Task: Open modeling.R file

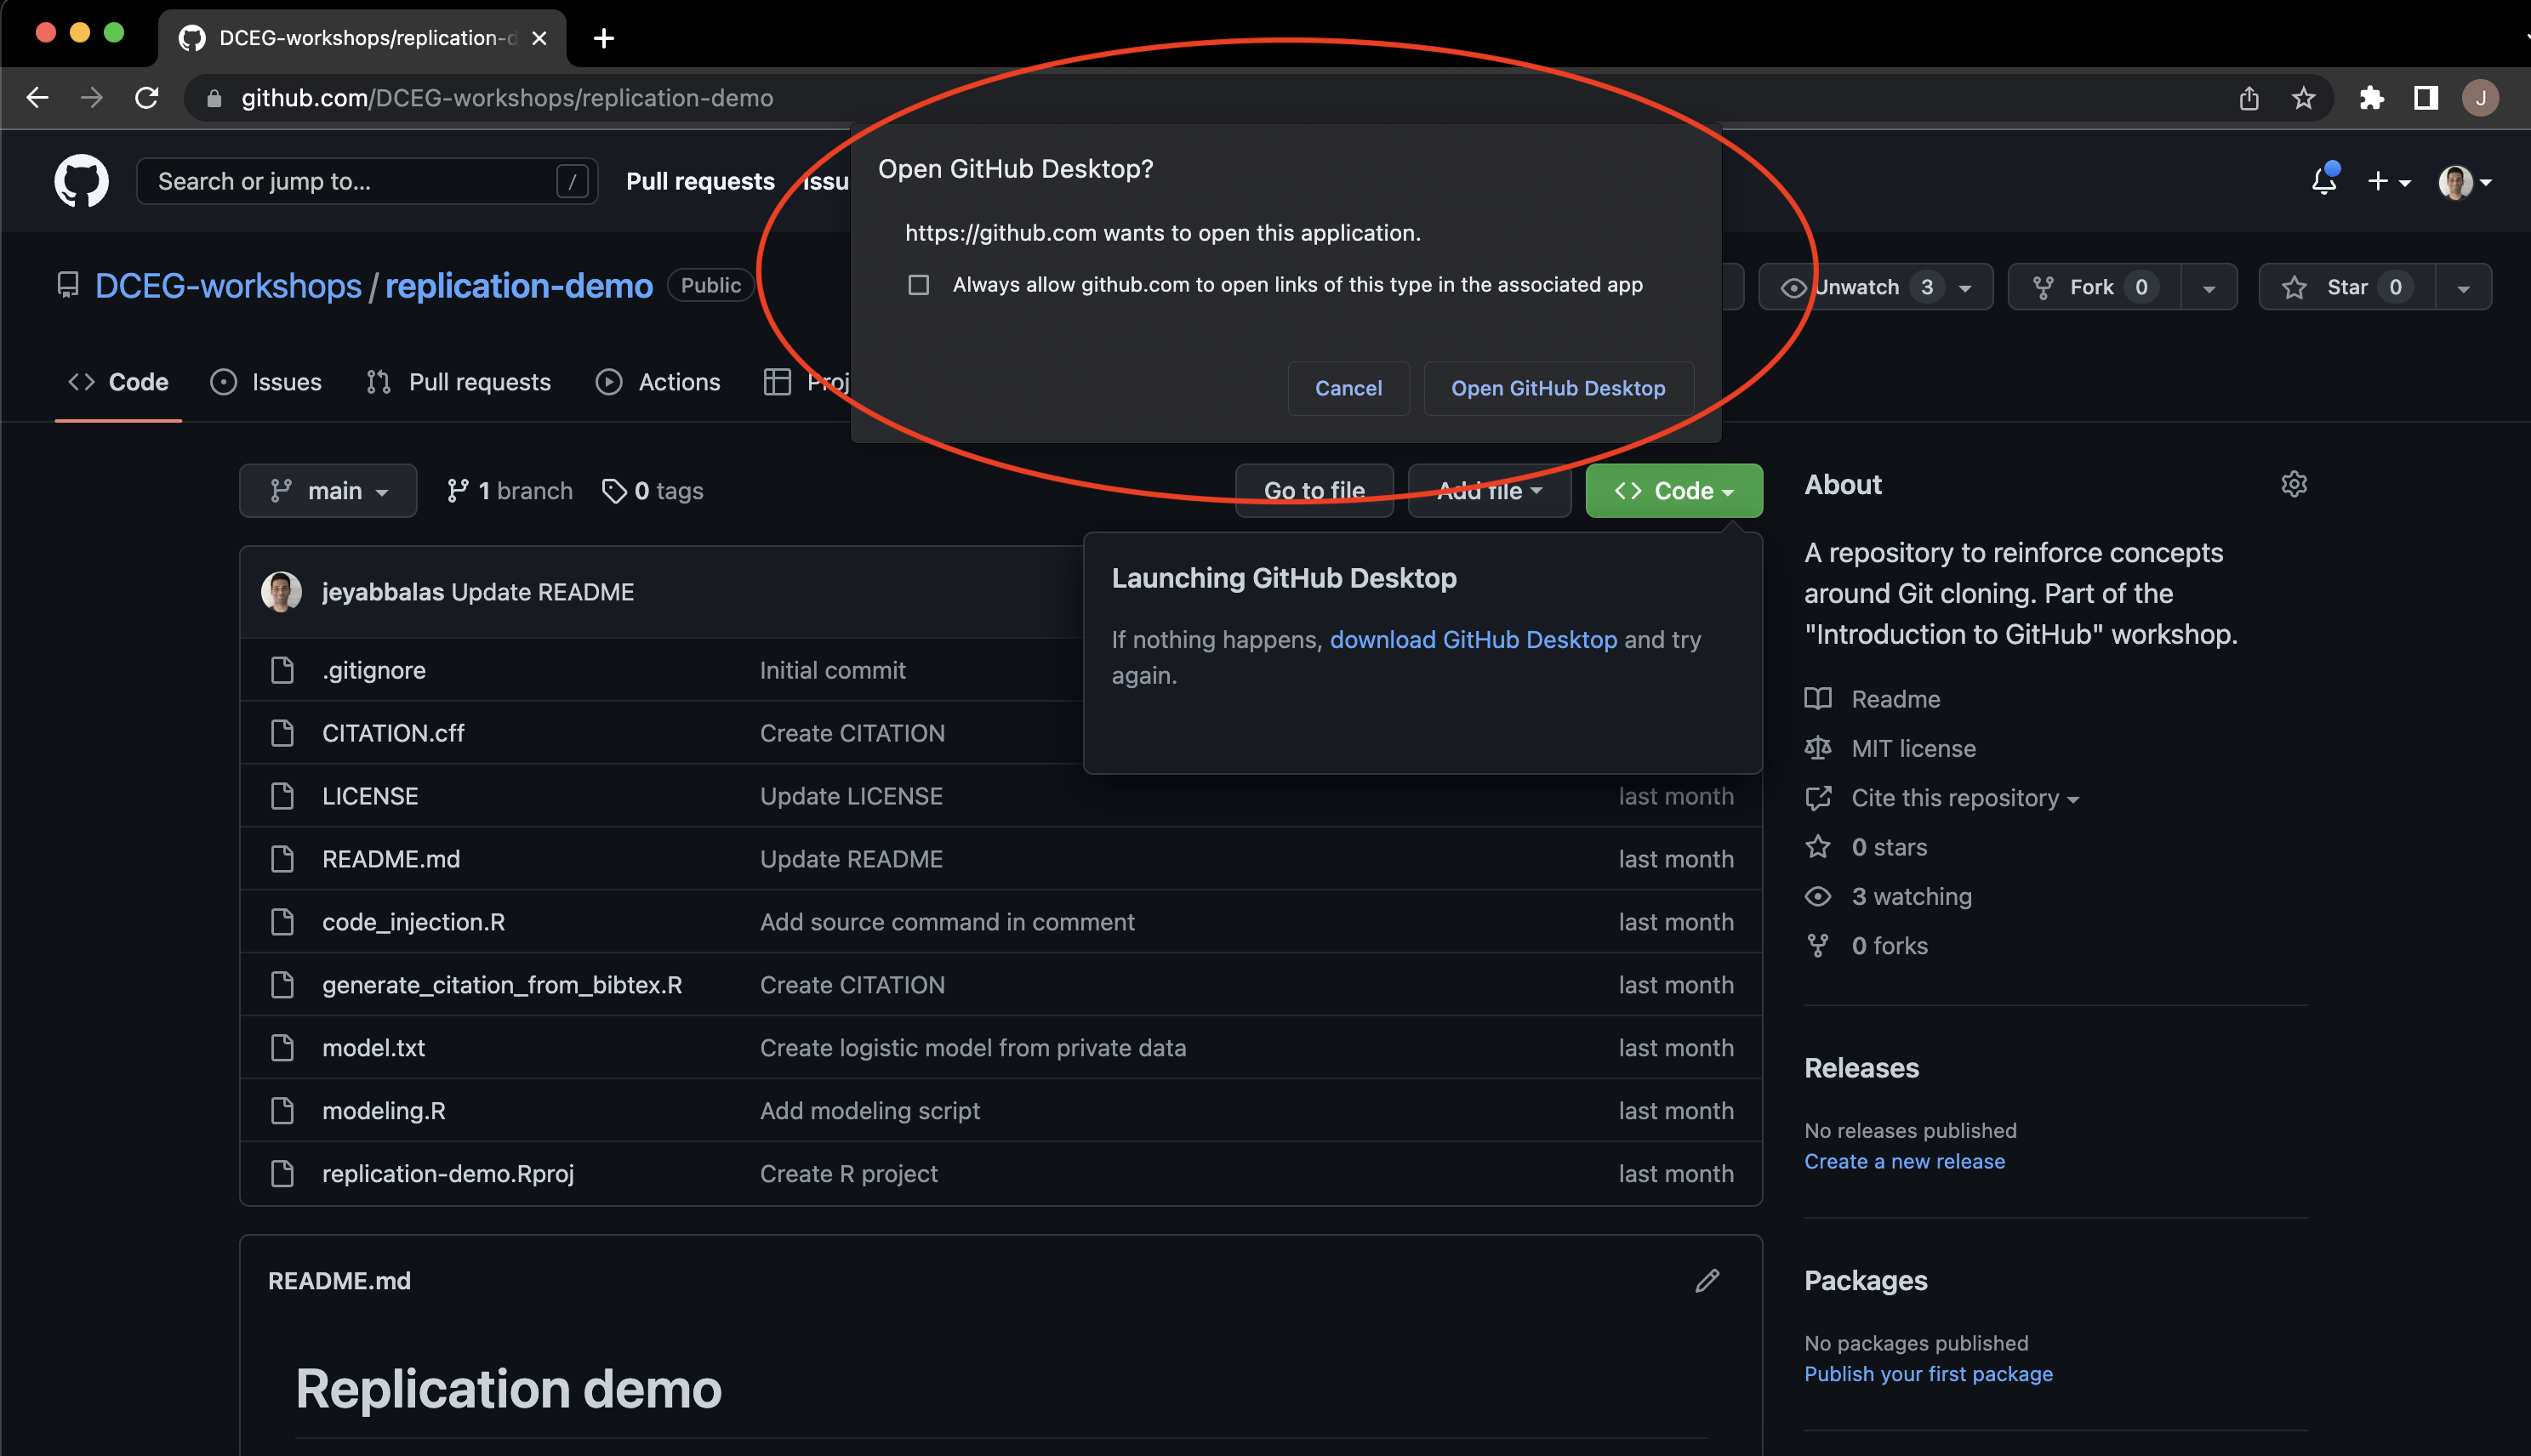Action: click(x=384, y=1111)
